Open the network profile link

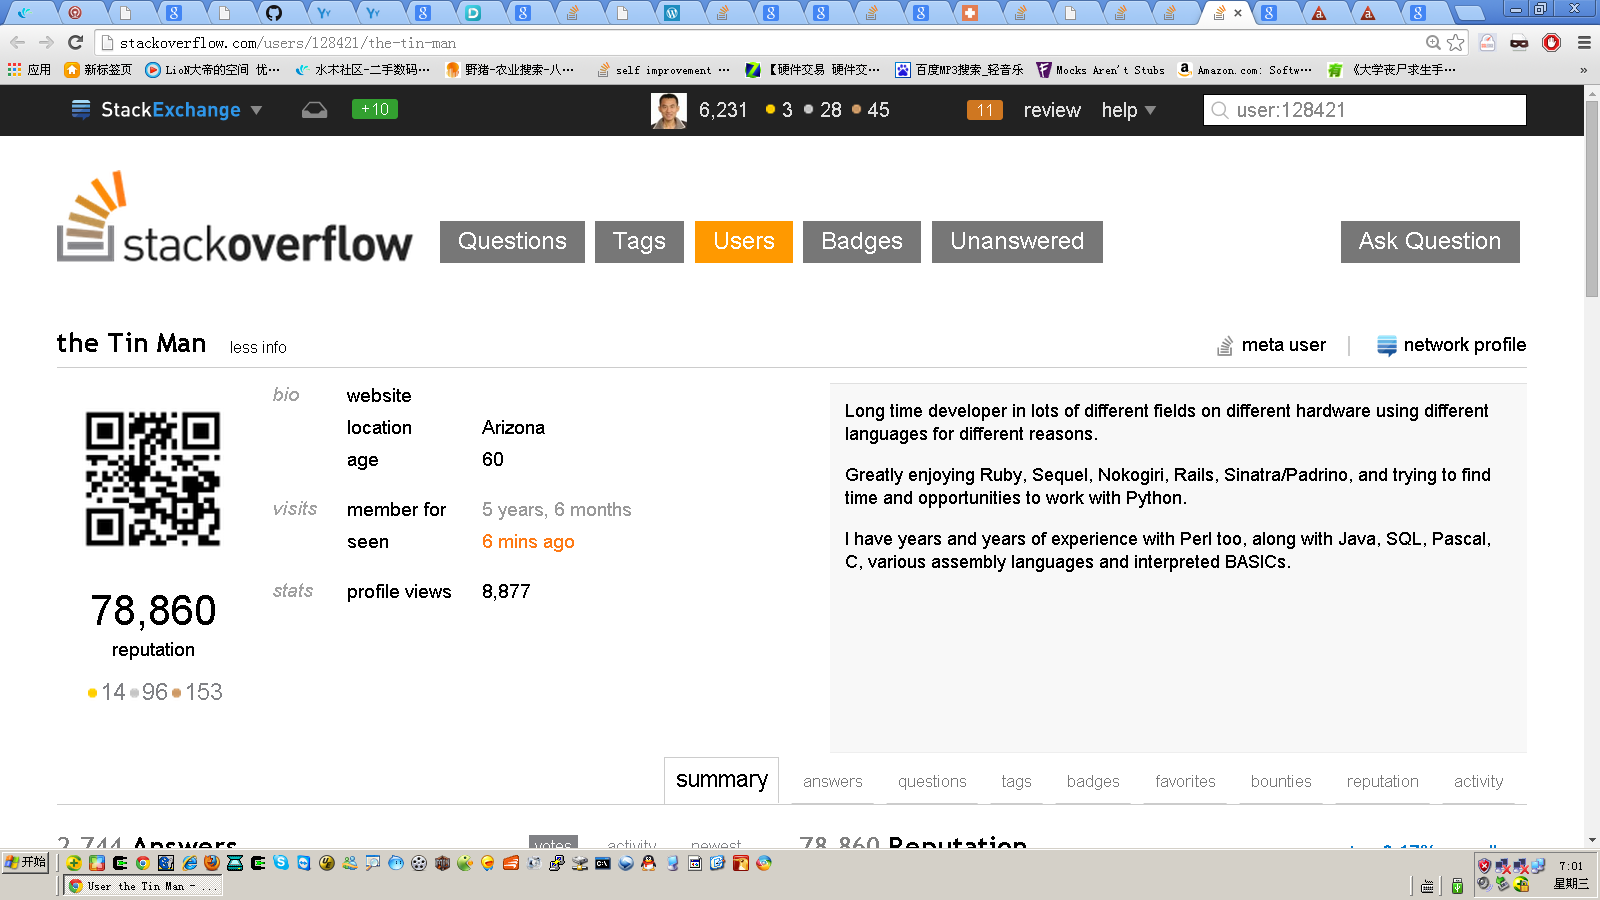pos(1452,345)
